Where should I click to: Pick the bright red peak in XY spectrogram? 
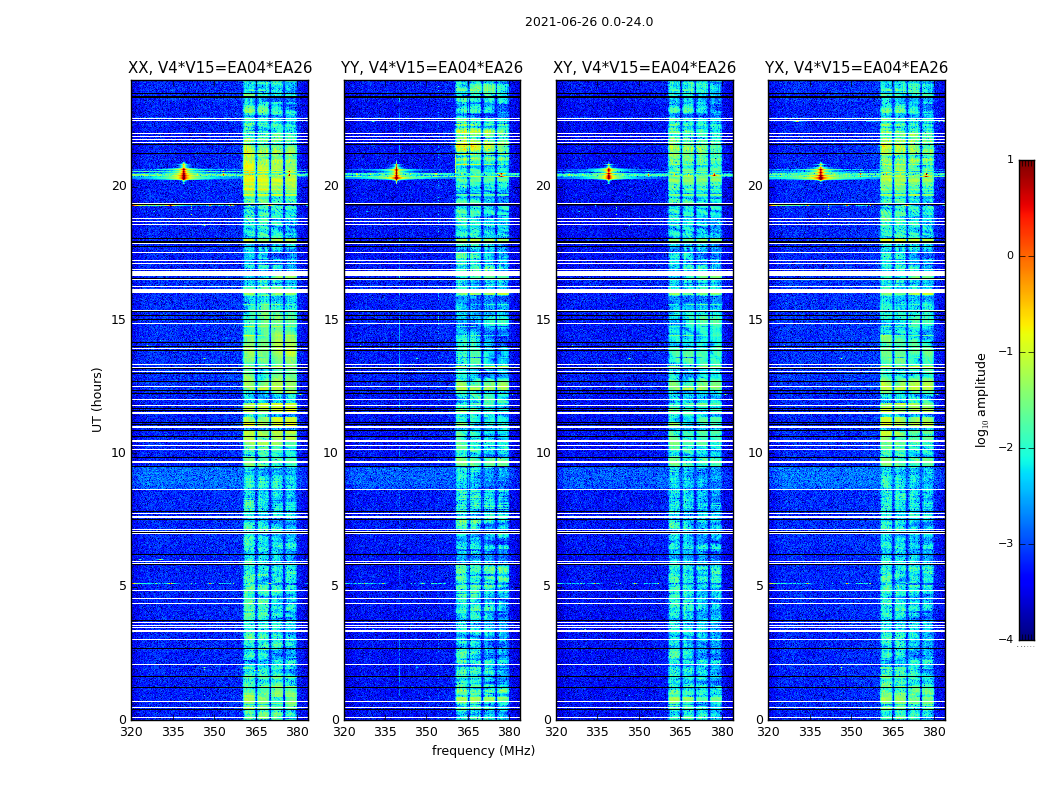coord(608,174)
